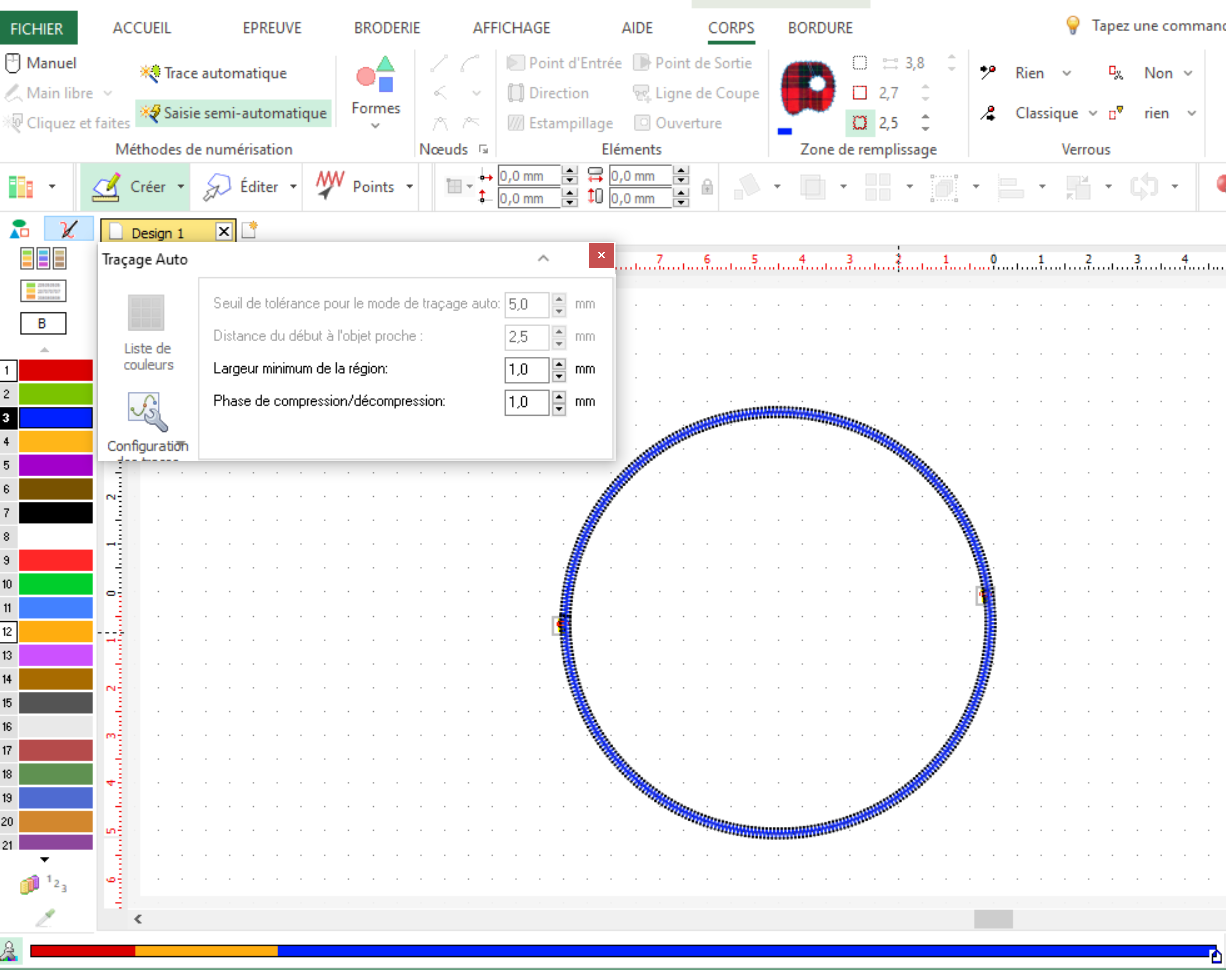The image size is (1226, 973).
Task: Open the FICHIER menu
Action: [37, 28]
